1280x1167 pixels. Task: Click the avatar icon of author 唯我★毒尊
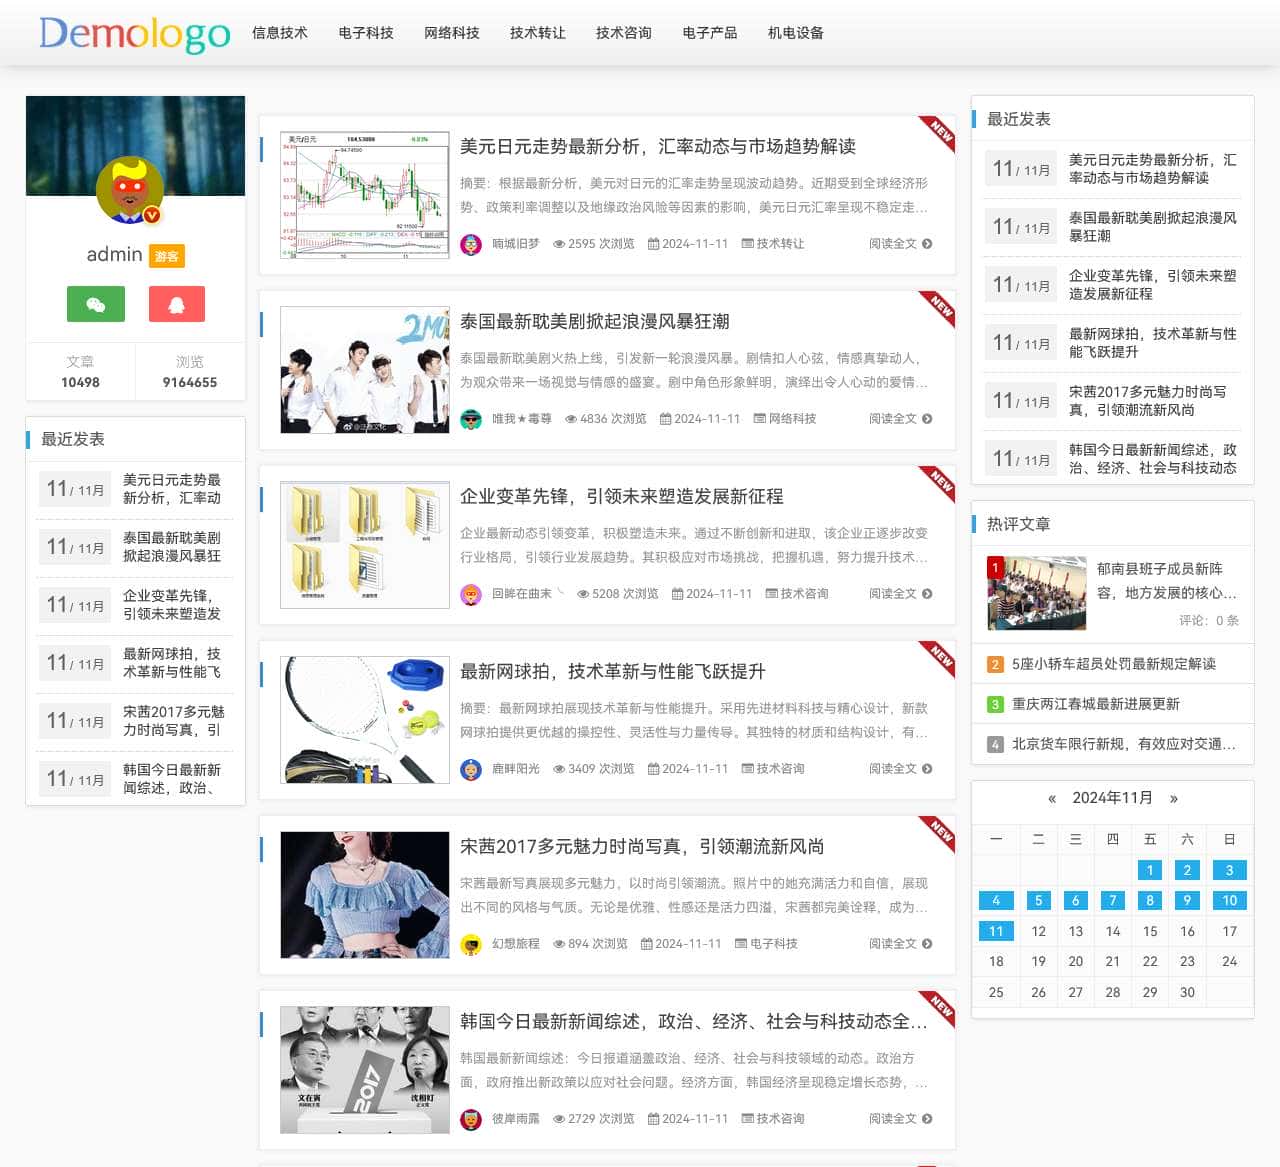pyautogui.click(x=469, y=419)
